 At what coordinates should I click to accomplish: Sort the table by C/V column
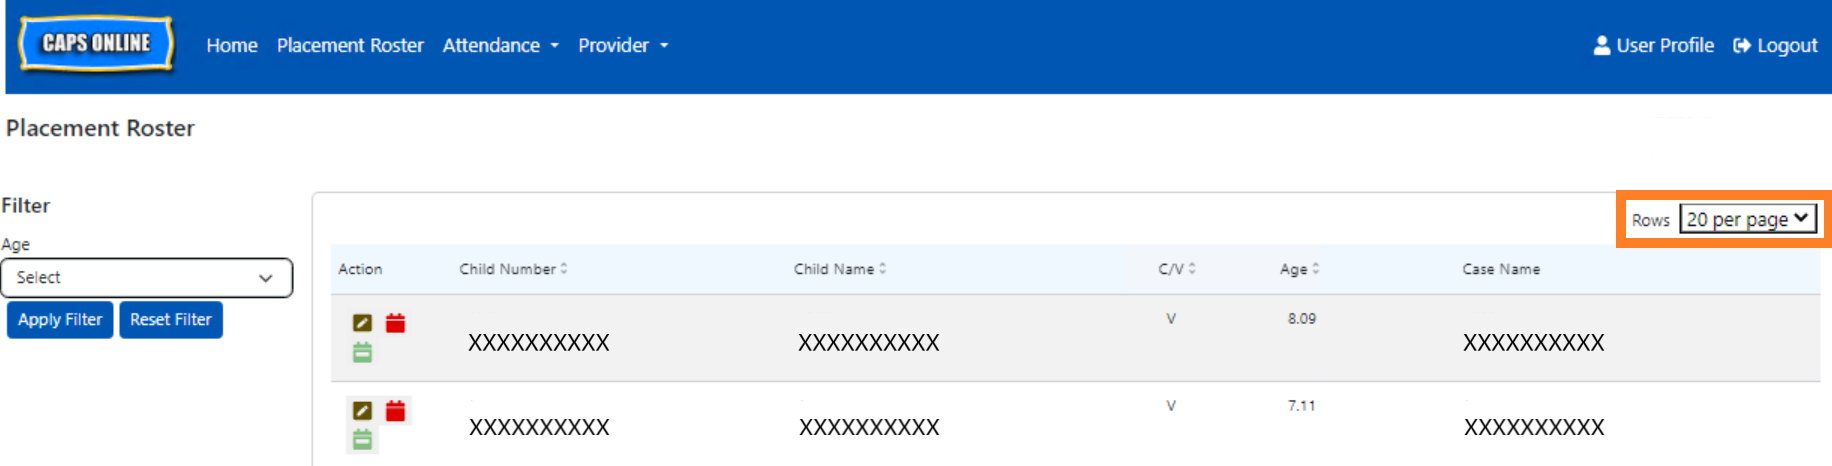click(x=1177, y=269)
